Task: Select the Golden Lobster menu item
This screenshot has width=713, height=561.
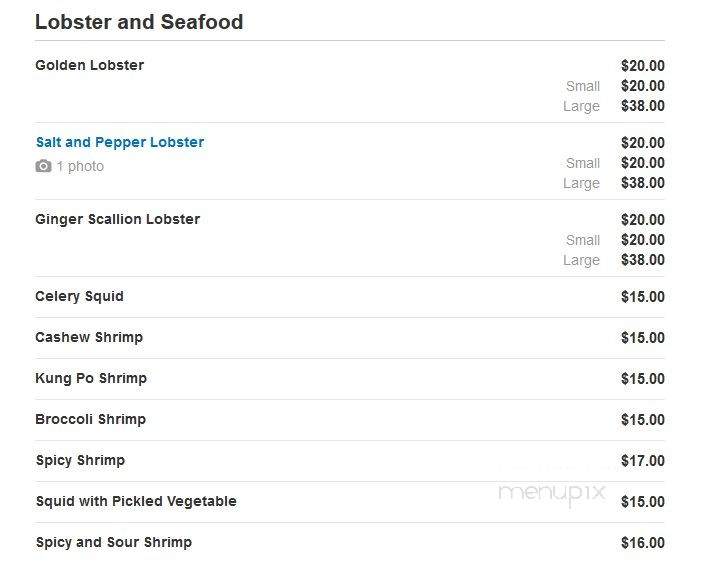Action: (x=90, y=65)
